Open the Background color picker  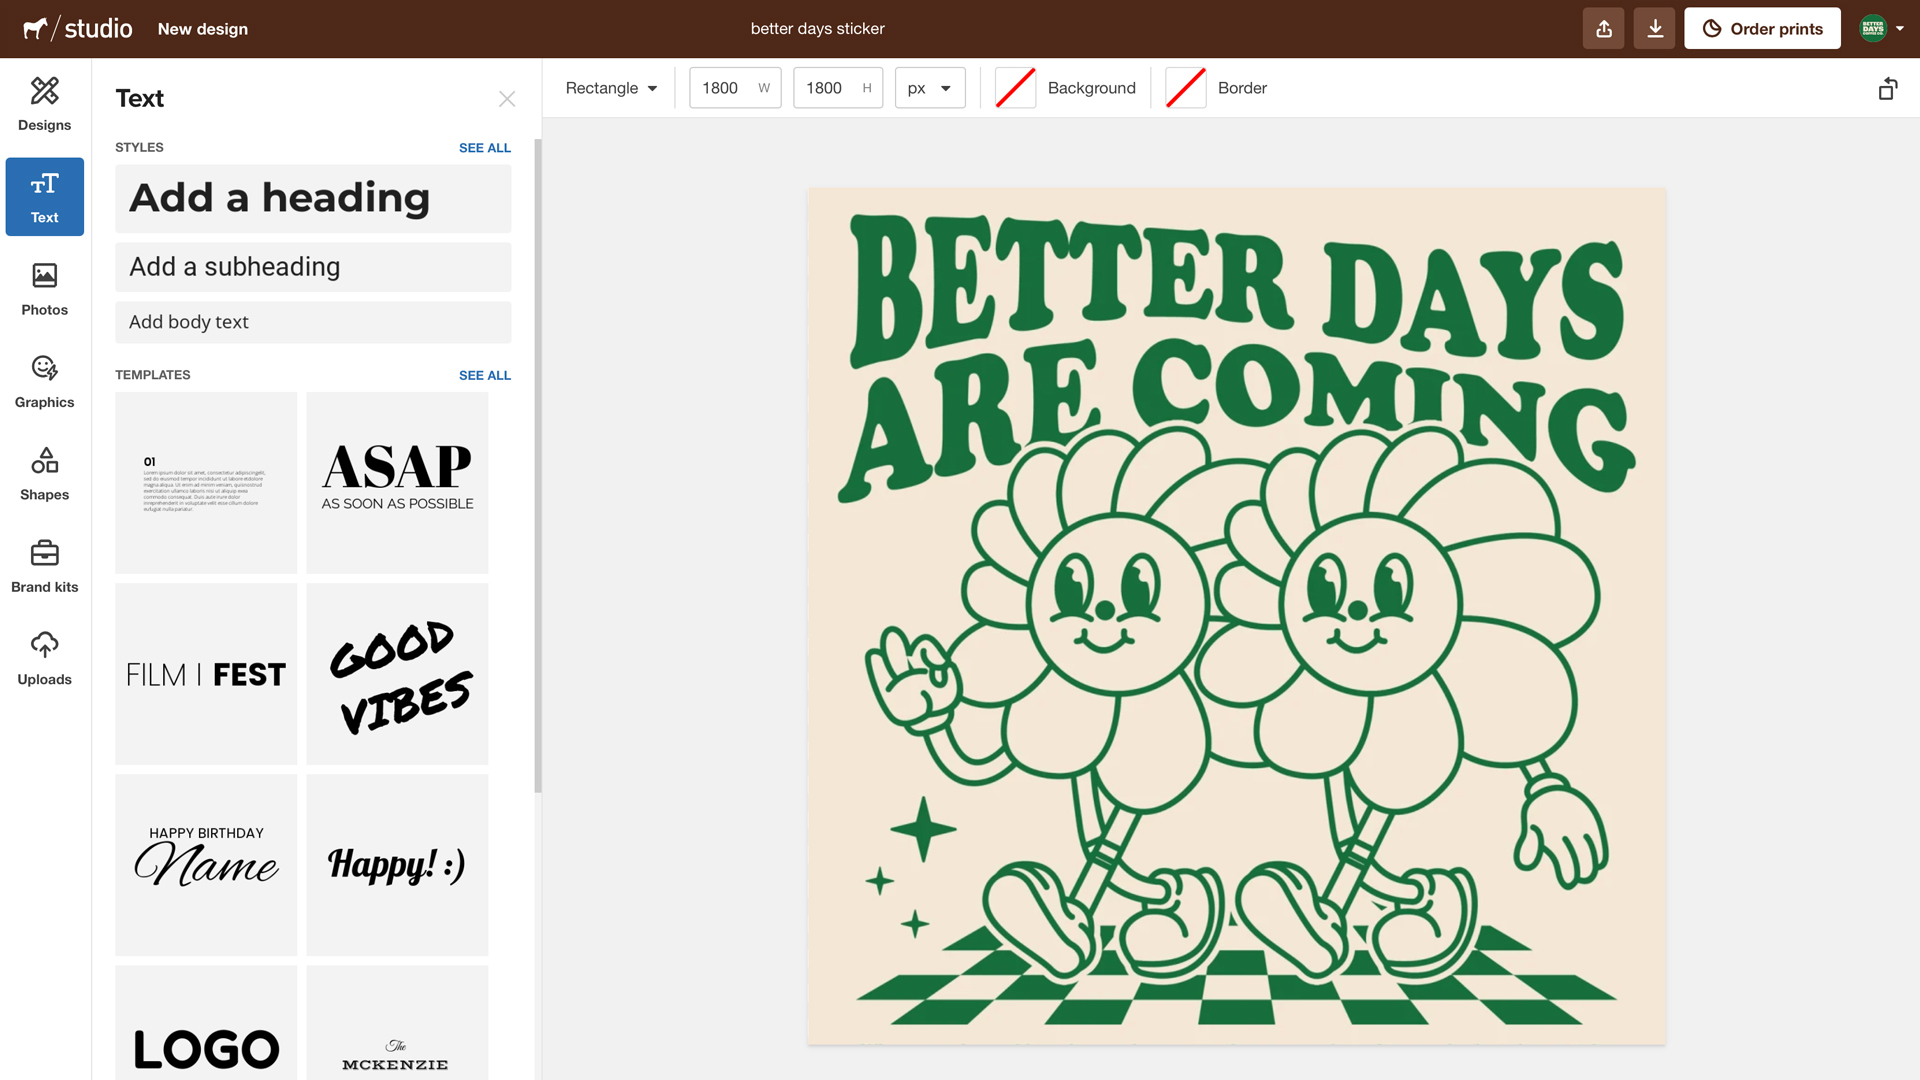1015,88
